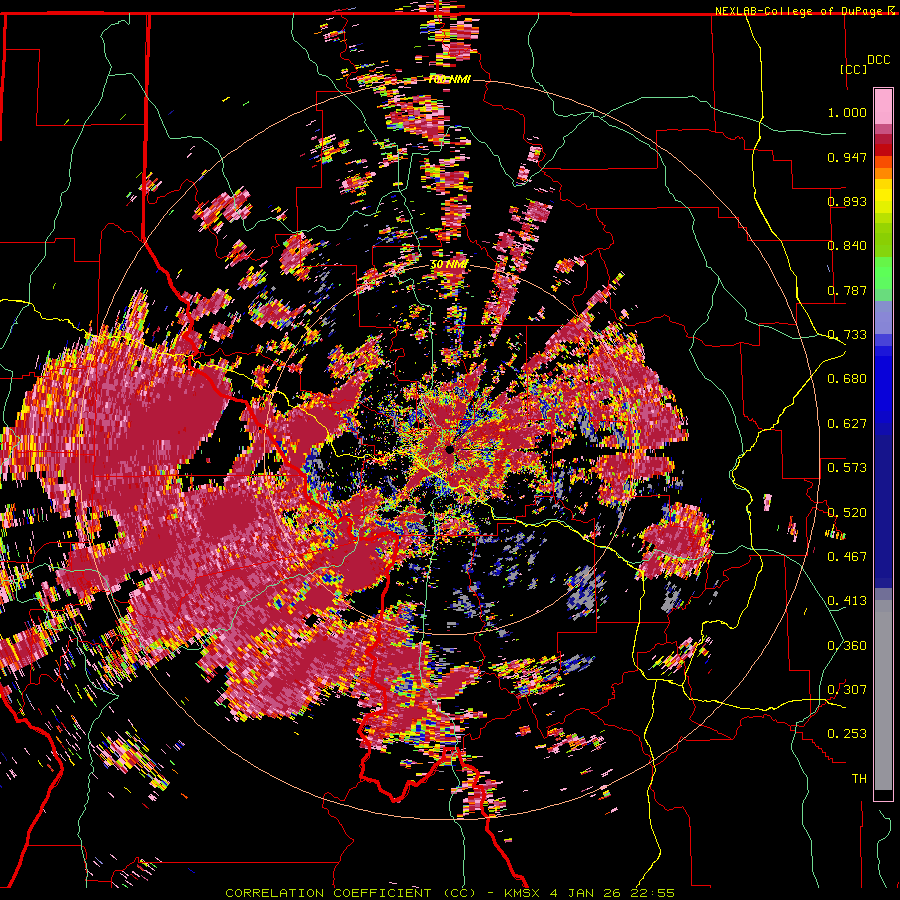
Task: Click the 0.360 scale value
Action: (x=847, y=646)
